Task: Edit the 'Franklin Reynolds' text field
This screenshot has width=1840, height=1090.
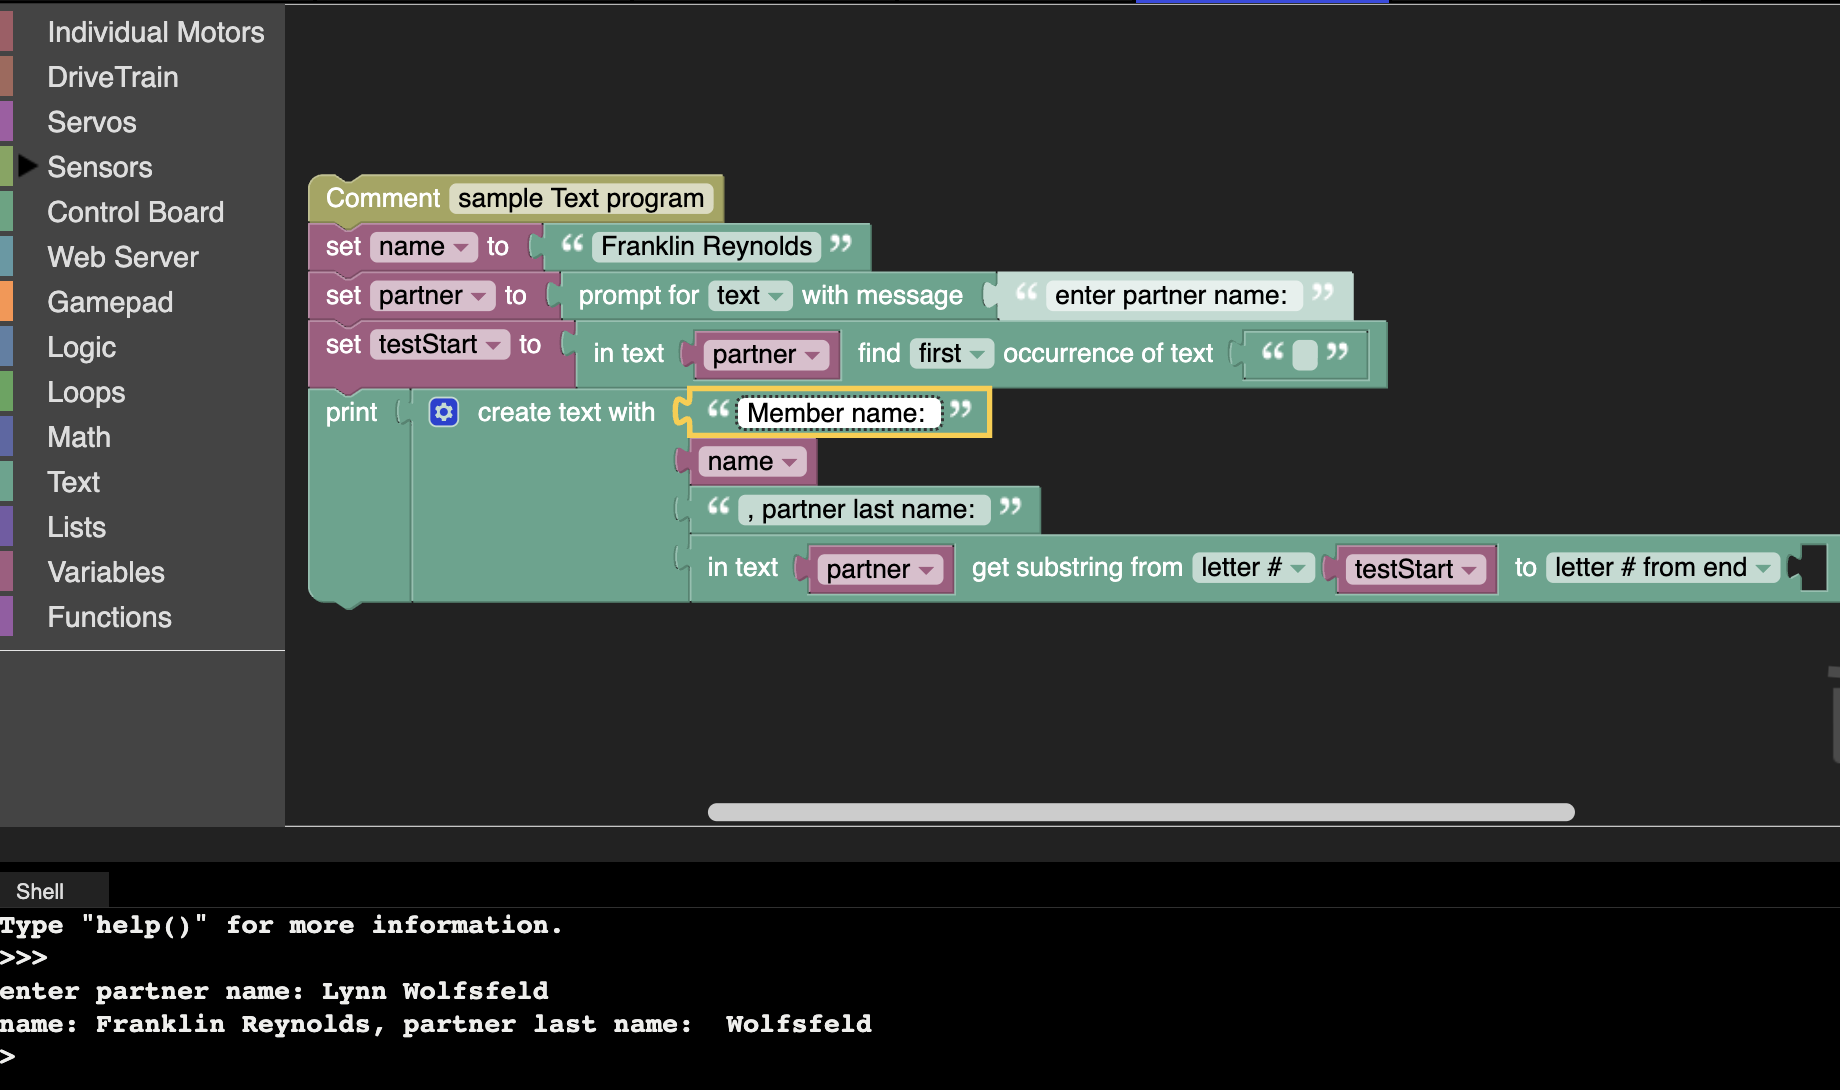Action: coord(706,246)
